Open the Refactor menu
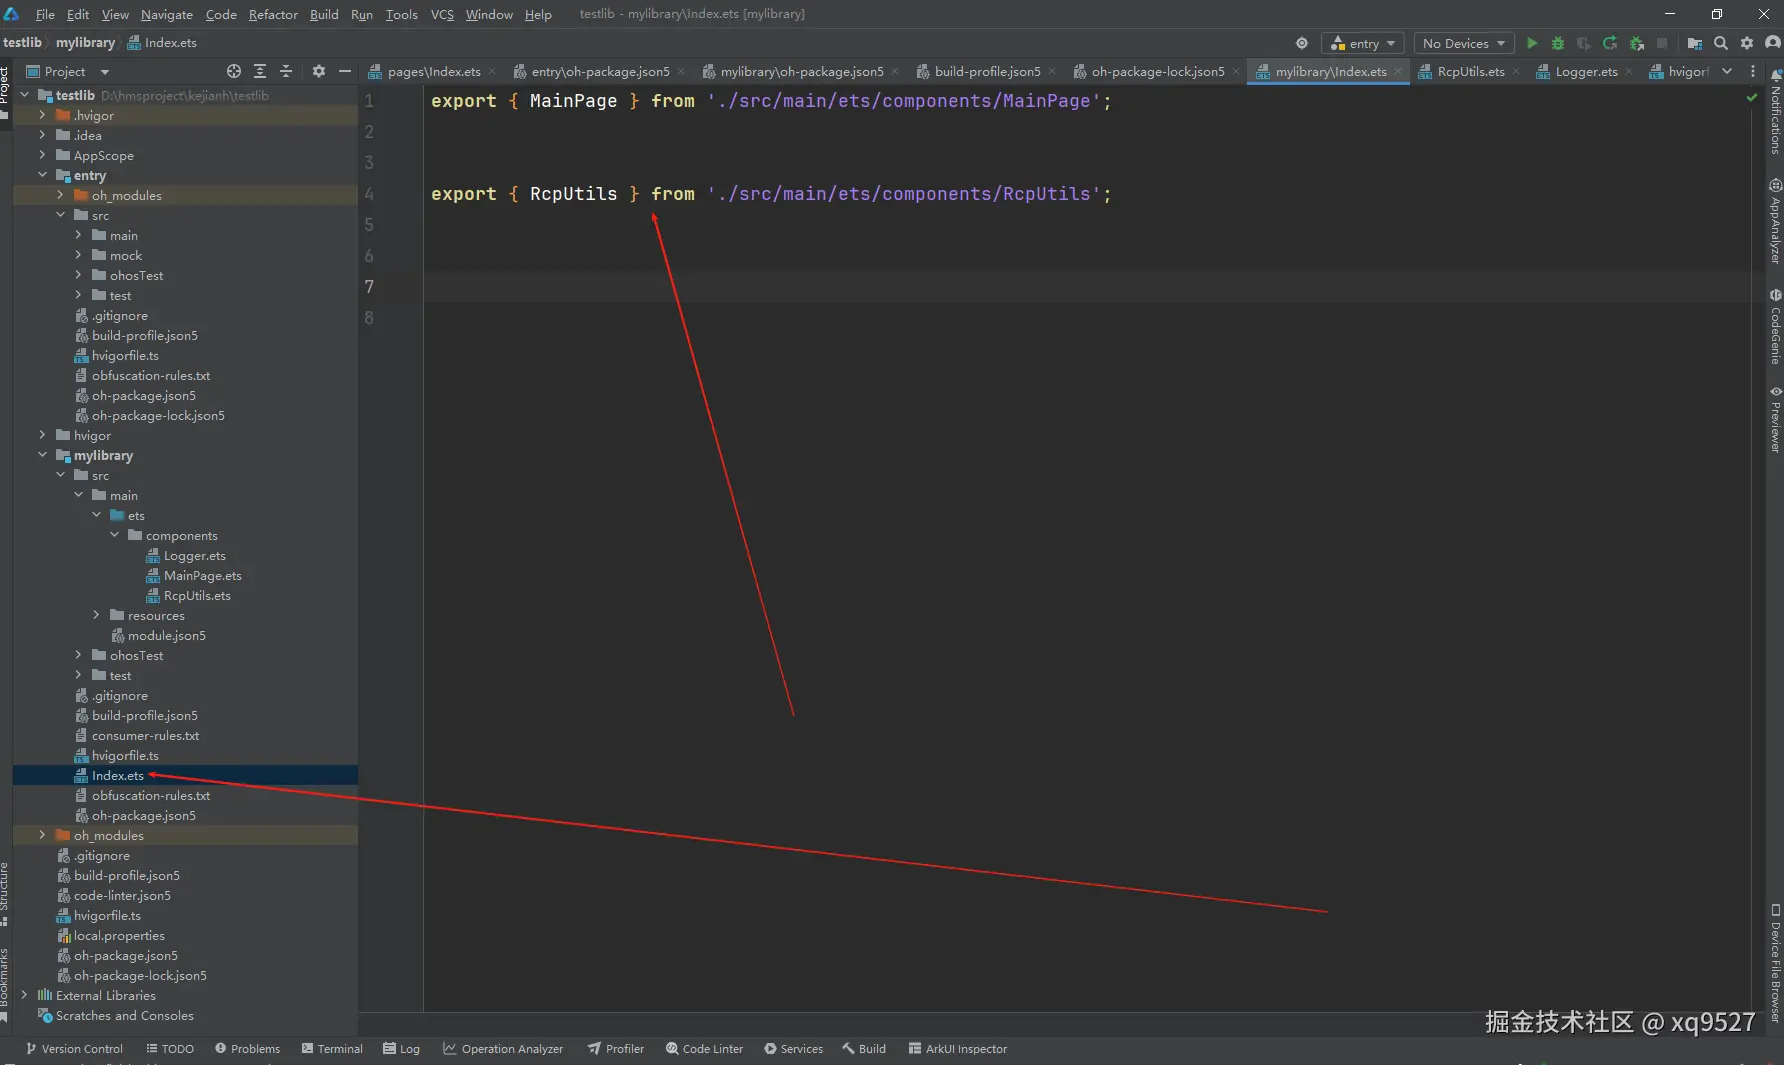The image size is (1784, 1065). [x=273, y=14]
